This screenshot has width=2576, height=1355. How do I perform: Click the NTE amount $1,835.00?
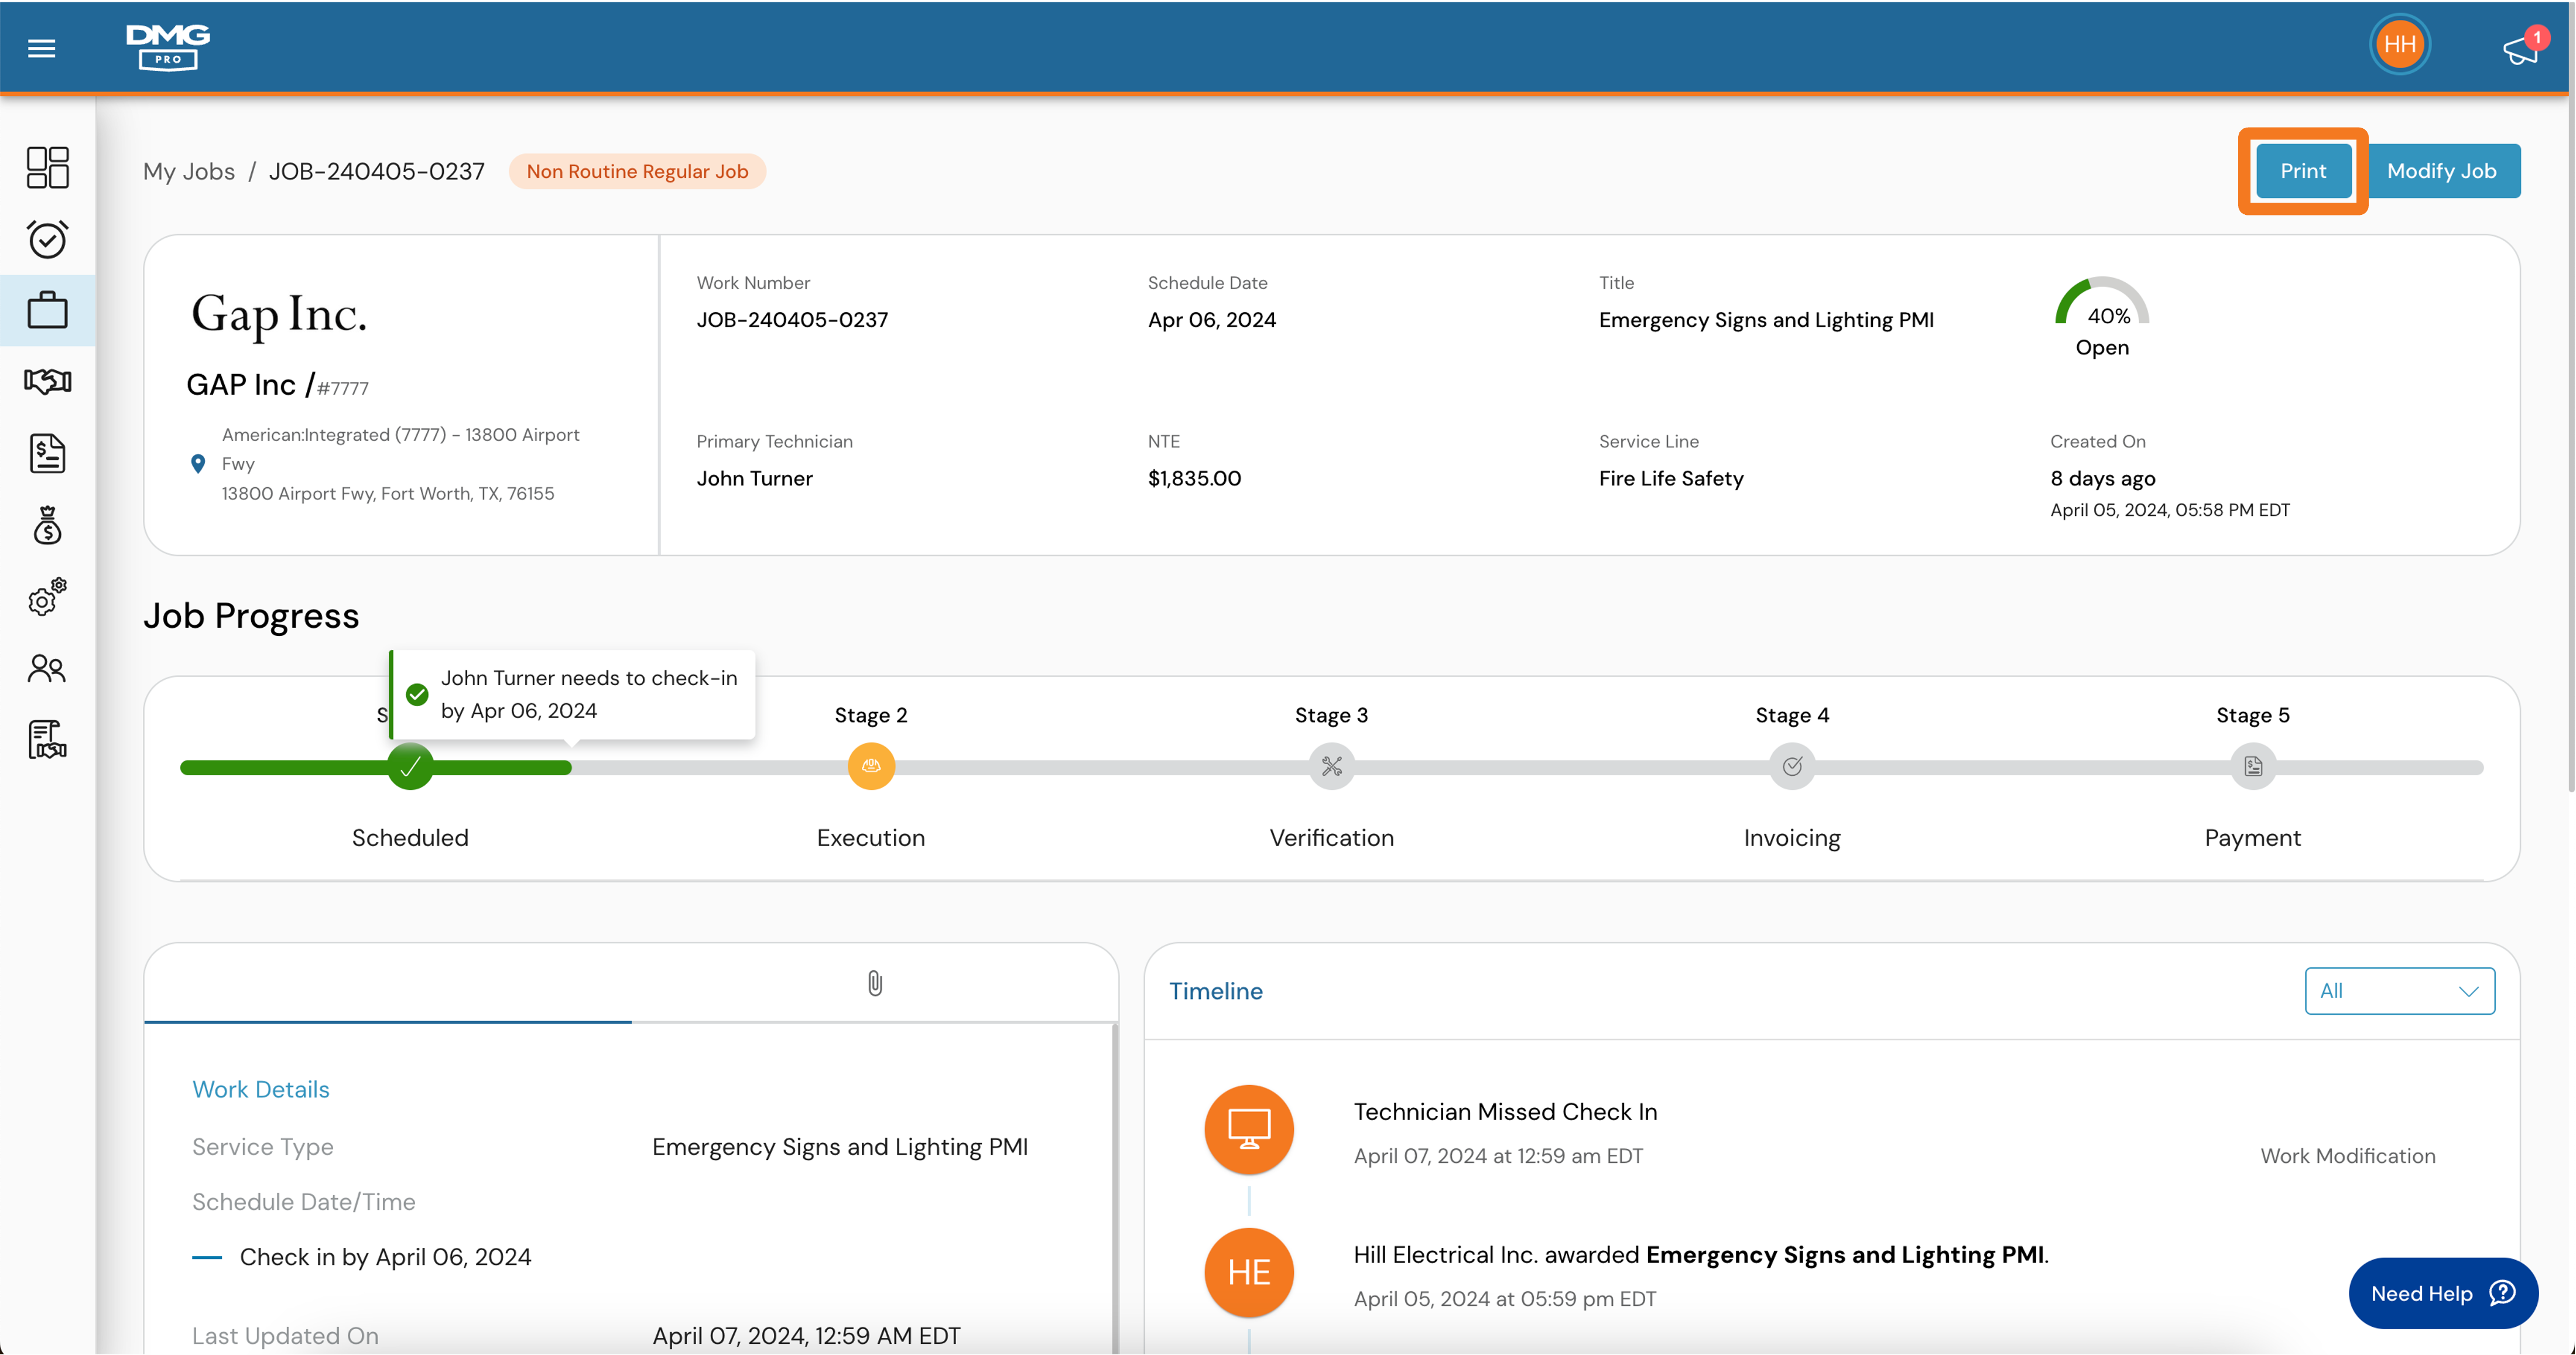pyautogui.click(x=1194, y=479)
